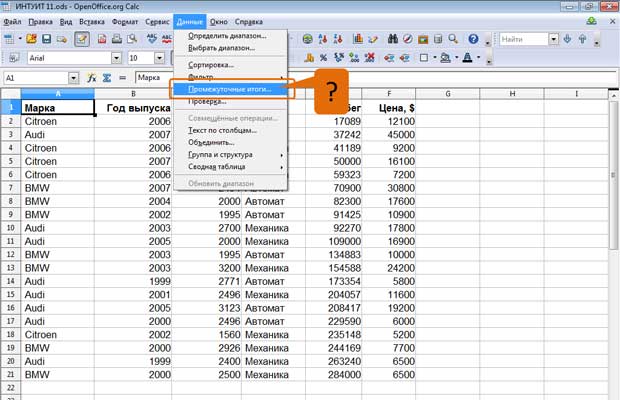Open Font Color dropdown arrow
Screen dimensions: 620x400
[x=478, y=58]
